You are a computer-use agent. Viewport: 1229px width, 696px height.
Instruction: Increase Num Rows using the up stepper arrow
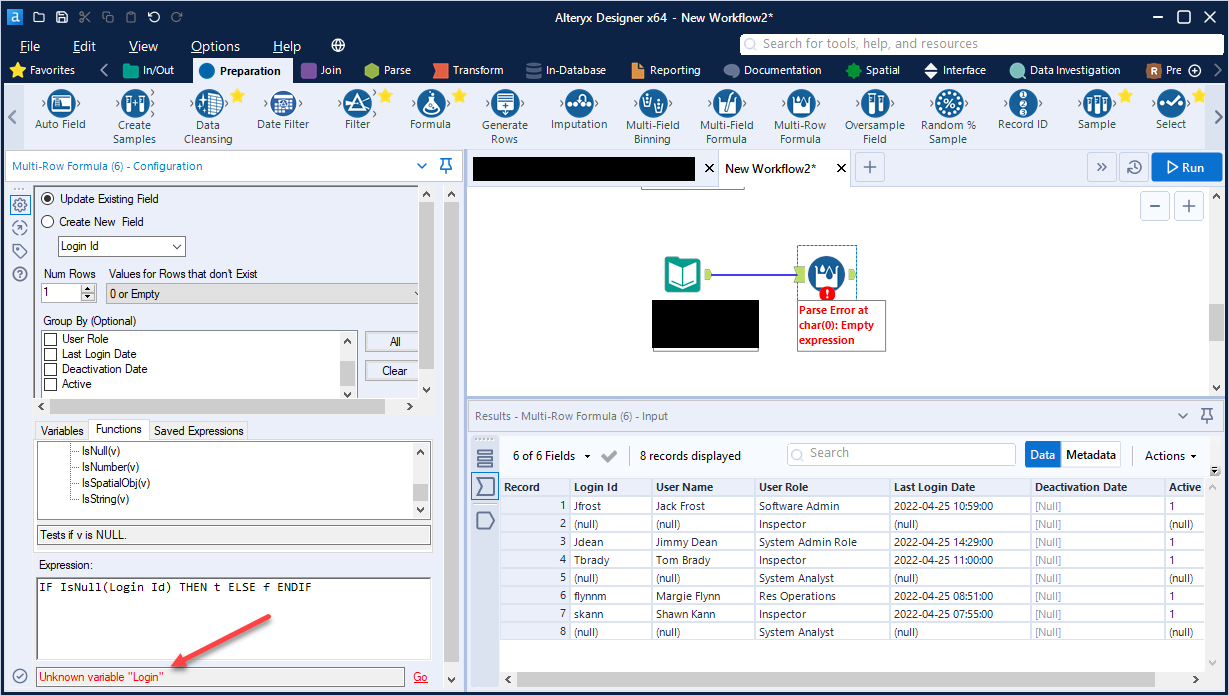88,288
